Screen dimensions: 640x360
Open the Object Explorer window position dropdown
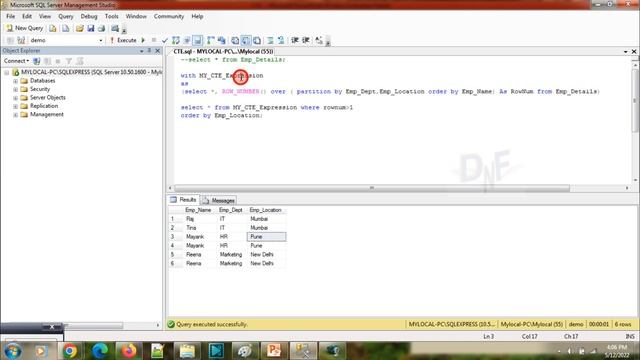point(142,51)
